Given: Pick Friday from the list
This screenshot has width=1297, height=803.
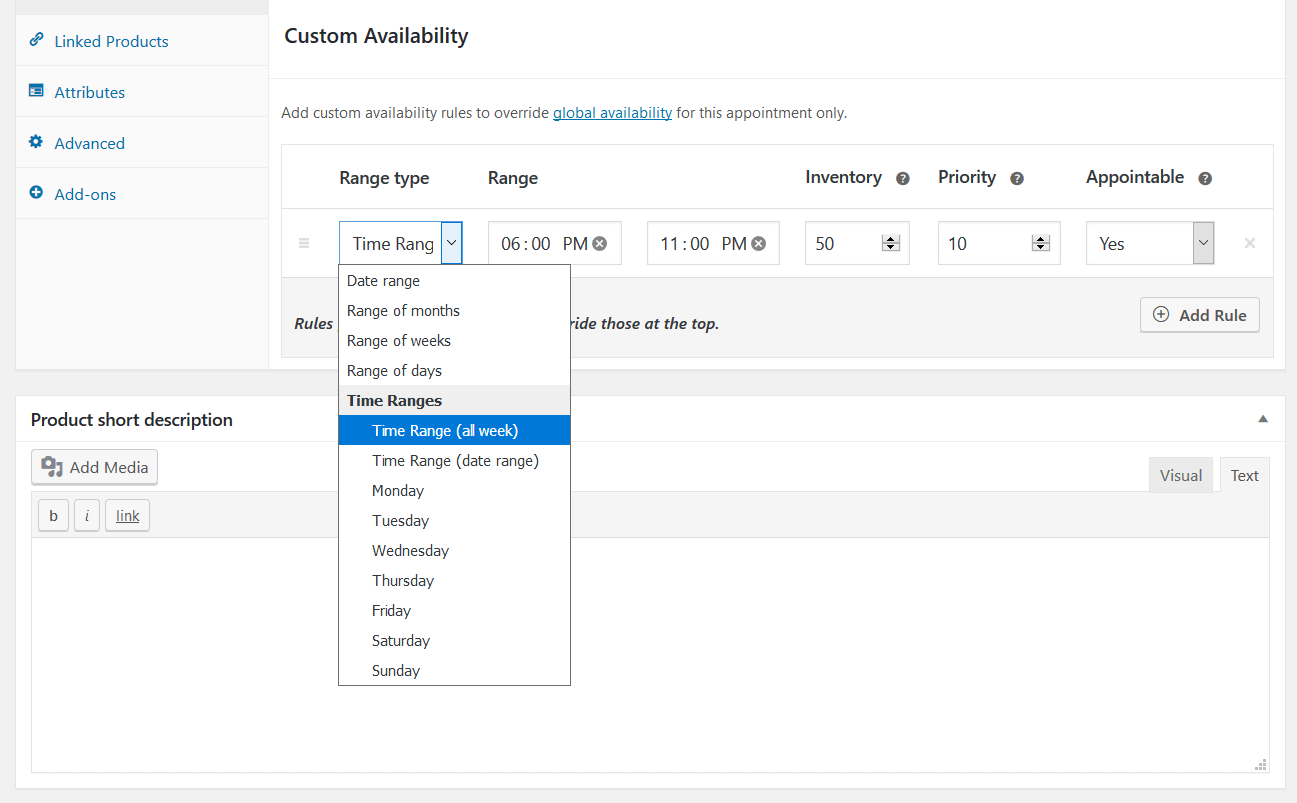Looking at the screenshot, I should 454,611.
